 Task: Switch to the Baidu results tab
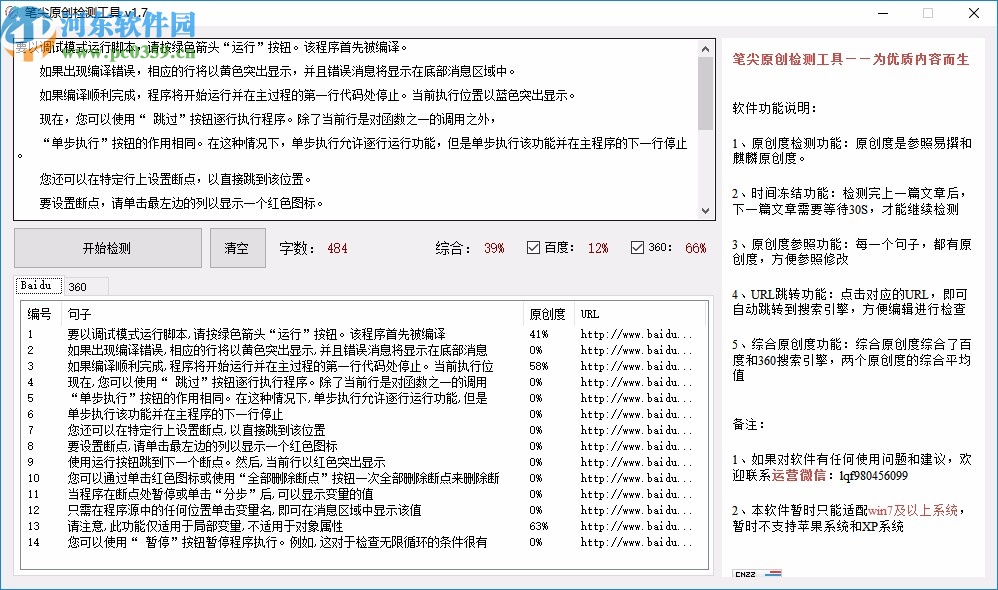coord(38,285)
